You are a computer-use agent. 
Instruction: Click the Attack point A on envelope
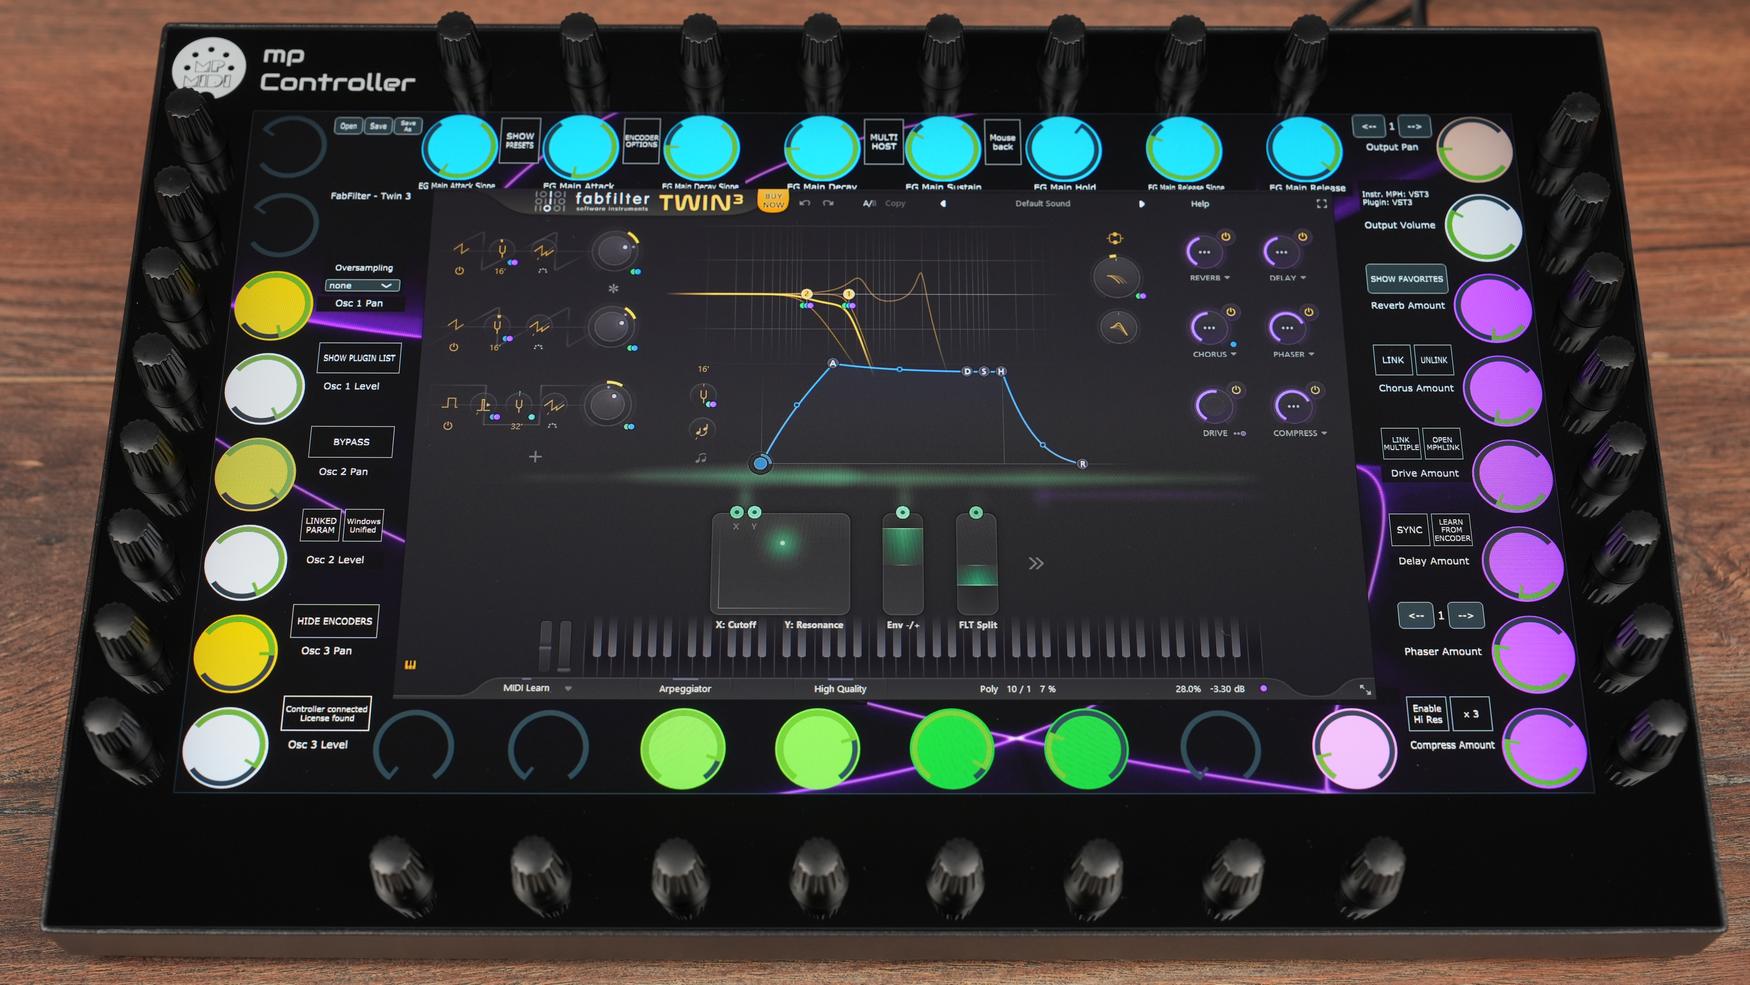[x=832, y=364]
